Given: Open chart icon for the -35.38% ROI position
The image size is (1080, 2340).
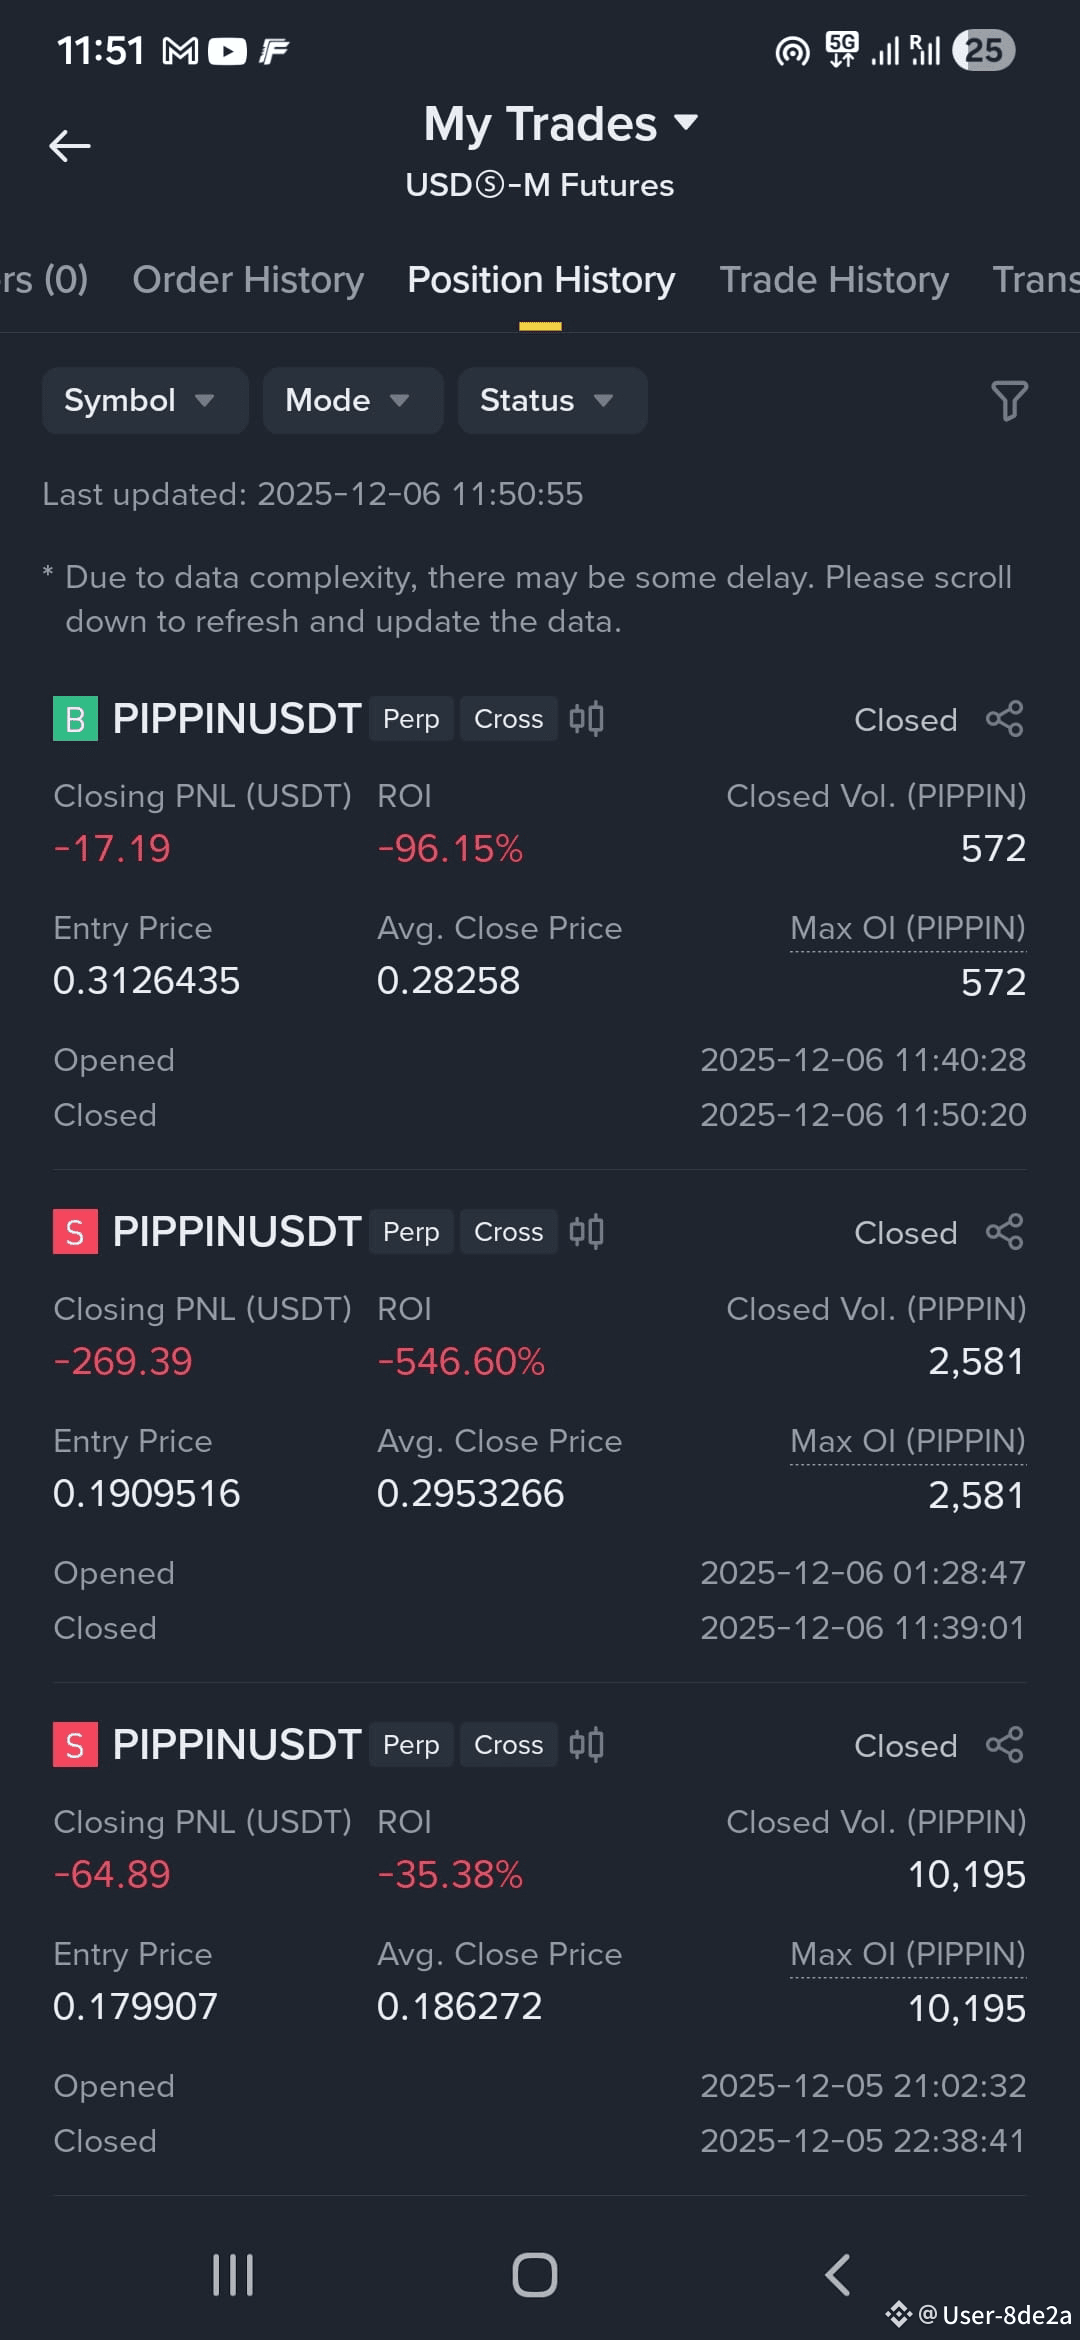Looking at the screenshot, I should point(586,1745).
